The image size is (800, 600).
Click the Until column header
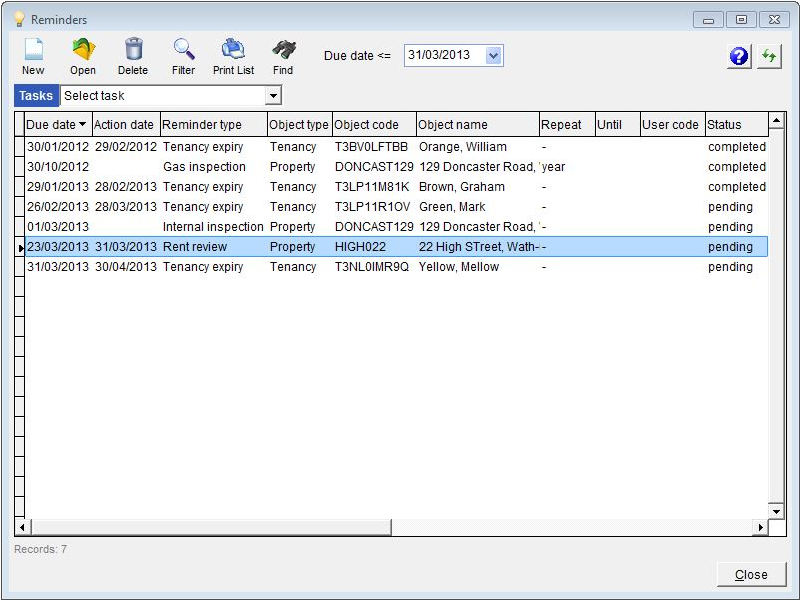click(x=618, y=124)
